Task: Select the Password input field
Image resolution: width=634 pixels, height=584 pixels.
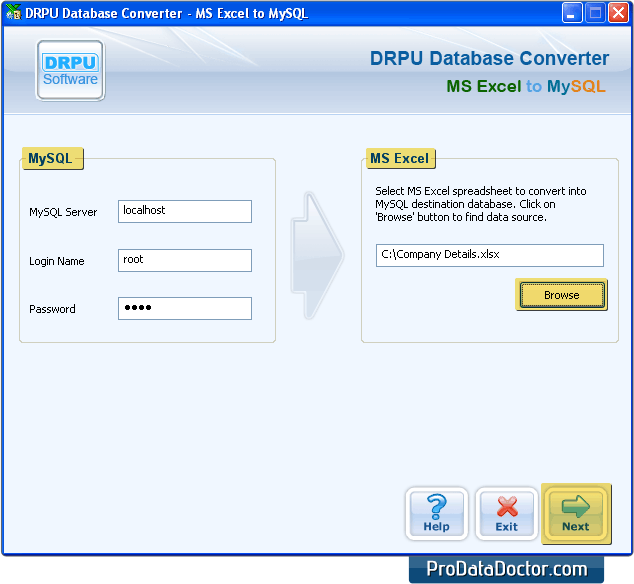Action: pyautogui.click(x=185, y=308)
